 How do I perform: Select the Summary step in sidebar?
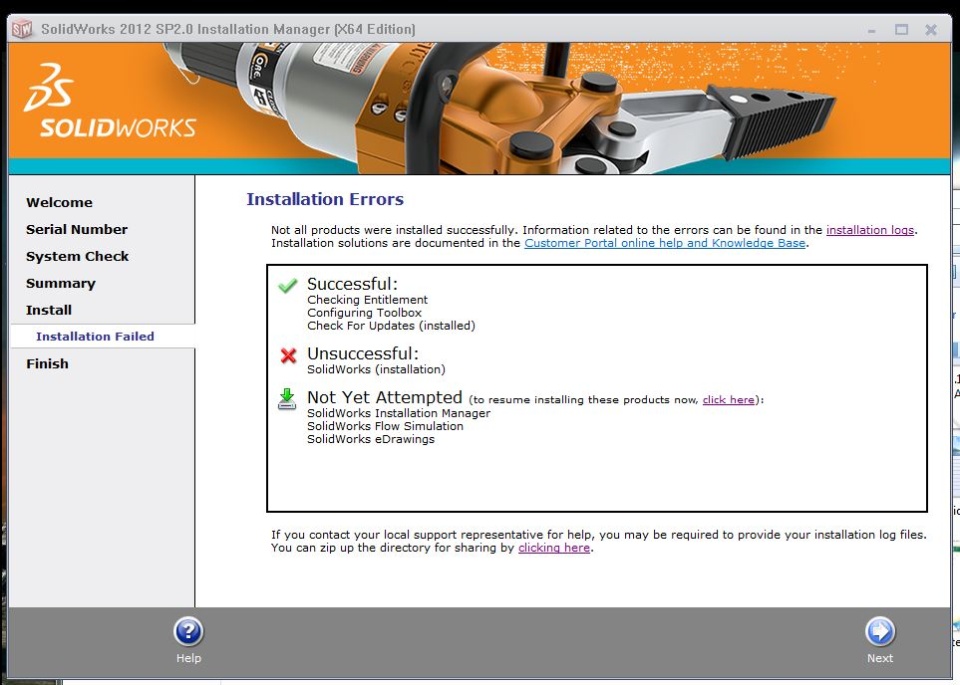click(x=61, y=283)
